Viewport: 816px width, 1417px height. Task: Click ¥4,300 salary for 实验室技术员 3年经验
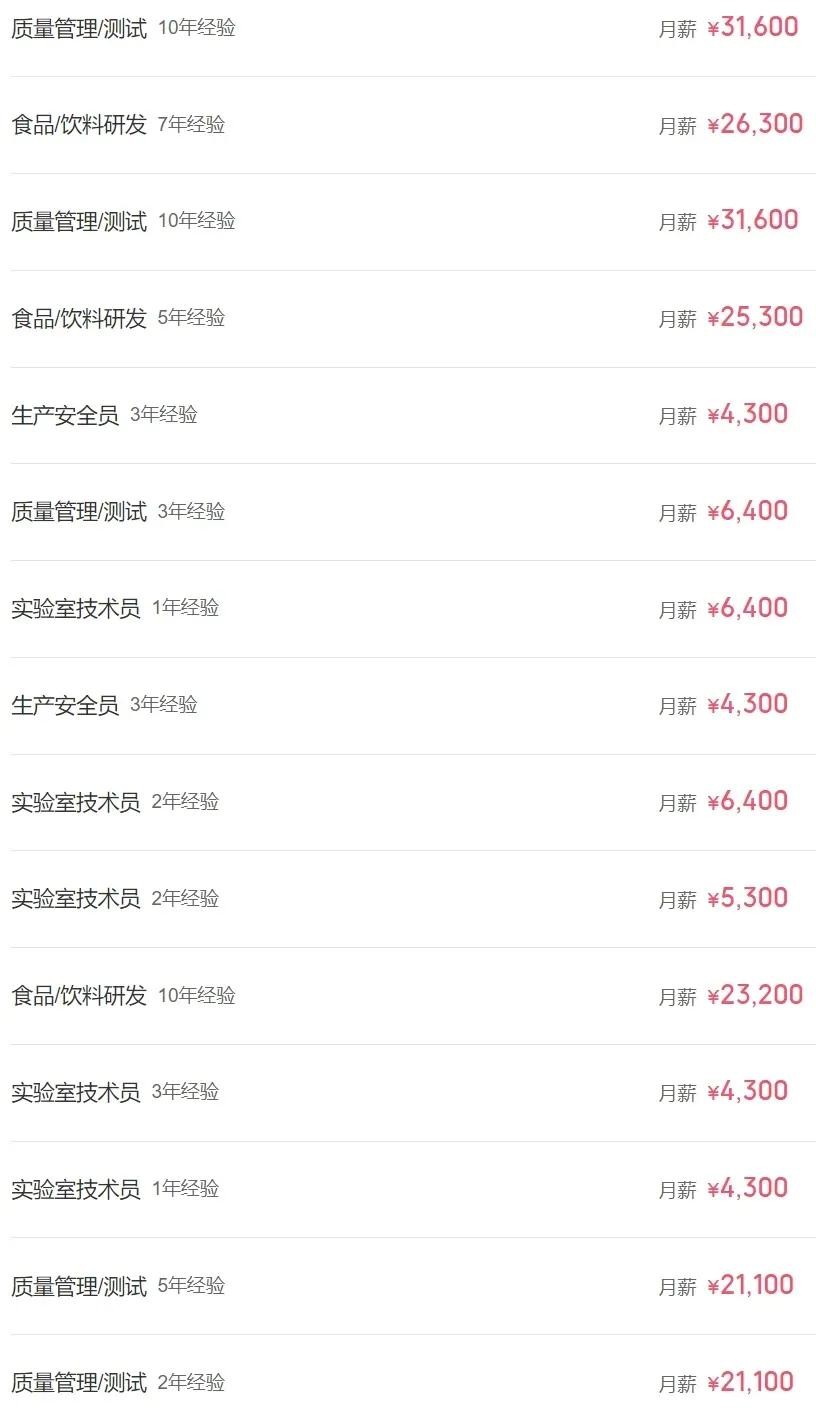click(x=747, y=1091)
